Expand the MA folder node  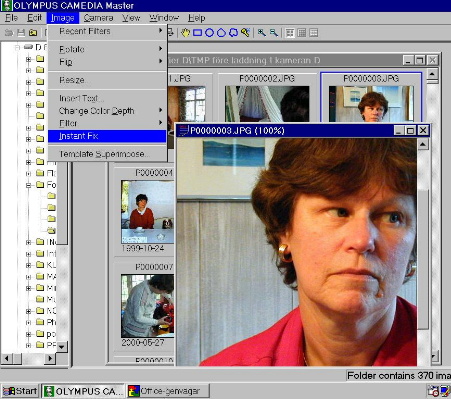[28, 277]
